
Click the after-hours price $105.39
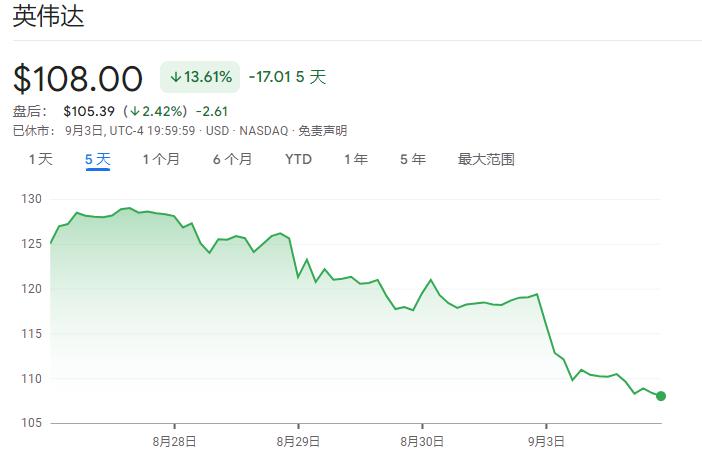click(83, 110)
